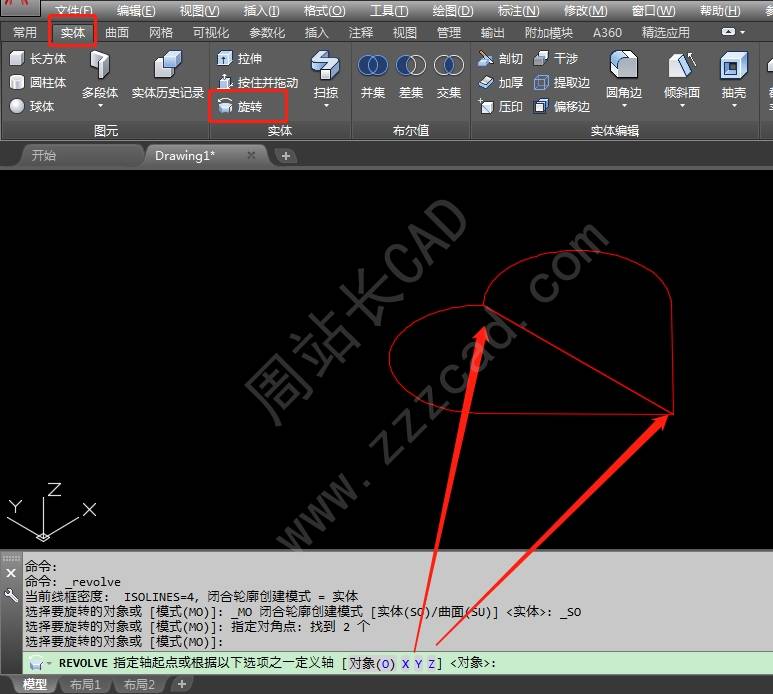Click the Revolve (旋转) tool
This screenshot has width=773, height=694.
tap(240, 106)
